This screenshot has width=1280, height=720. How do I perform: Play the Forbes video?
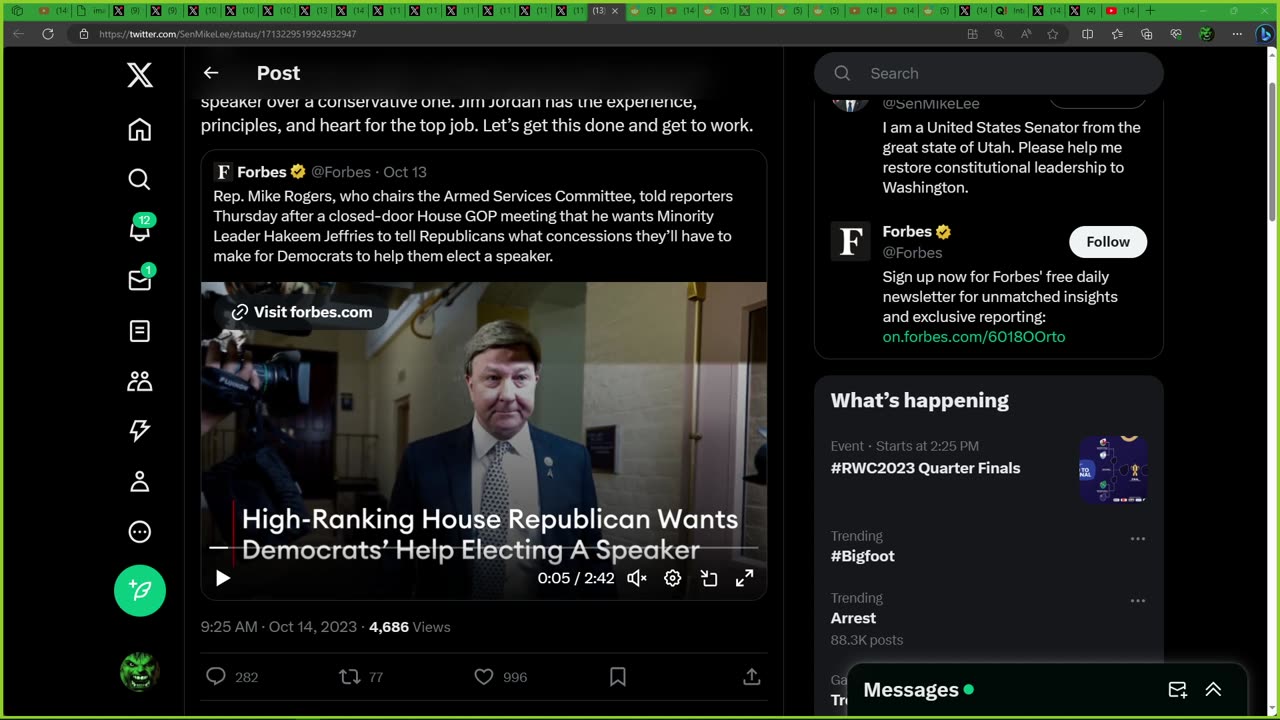[x=223, y=578]
